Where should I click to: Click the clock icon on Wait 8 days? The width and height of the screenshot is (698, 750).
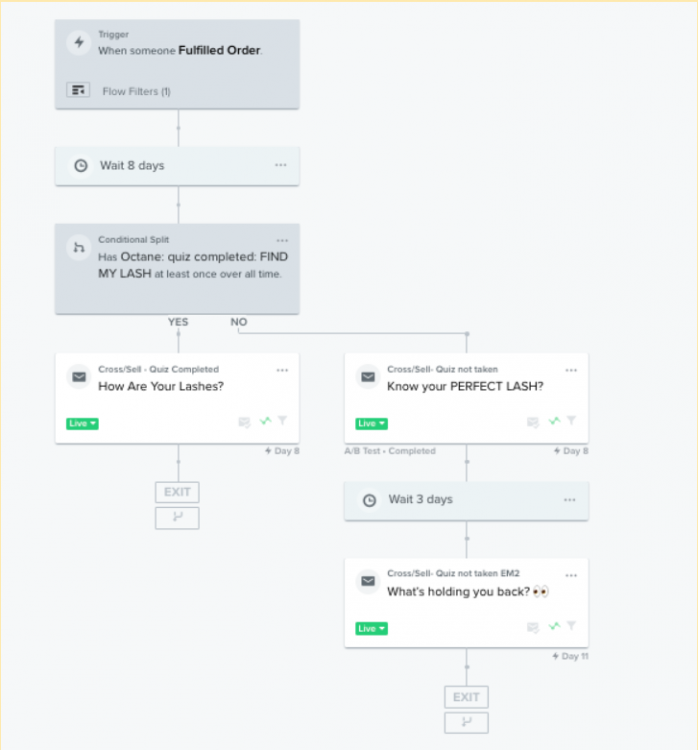pyautogui.click(x=81, y=165)
